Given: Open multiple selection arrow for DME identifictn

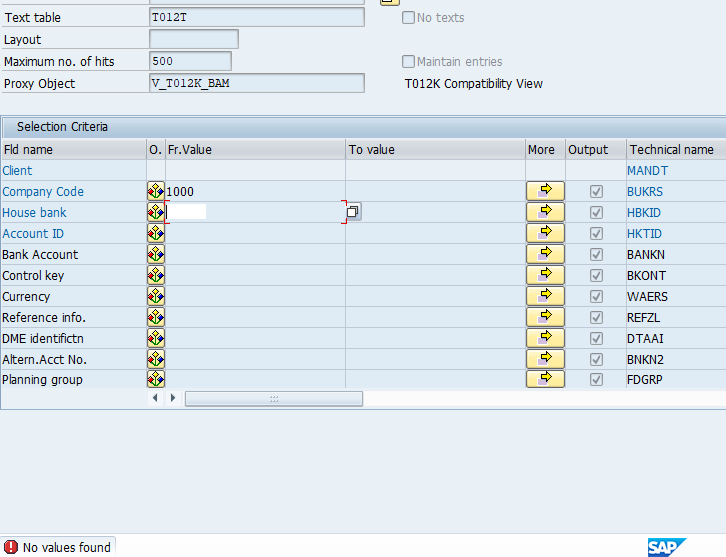Looking at the screenshot, I should [x=545, y=338].
